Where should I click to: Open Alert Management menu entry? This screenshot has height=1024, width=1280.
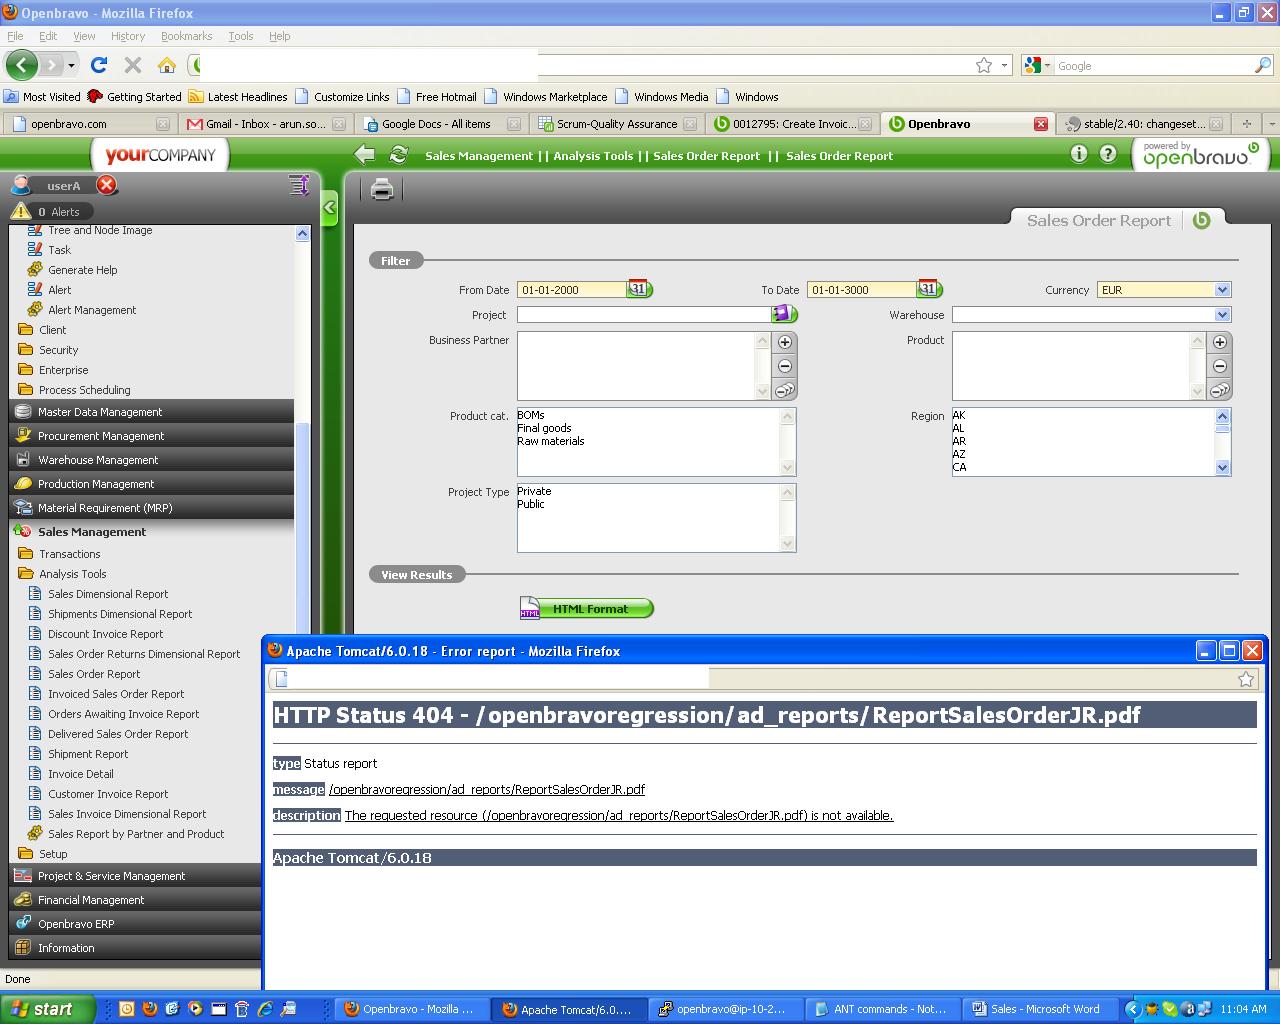coord(92,310)
